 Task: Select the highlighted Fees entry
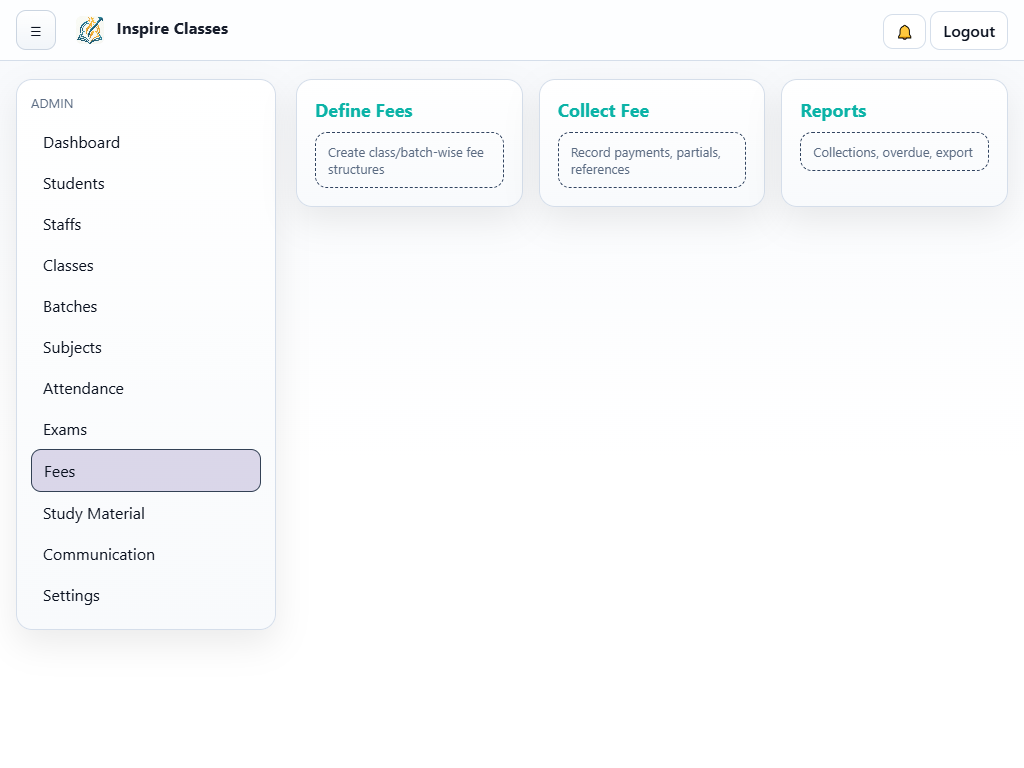145,470
